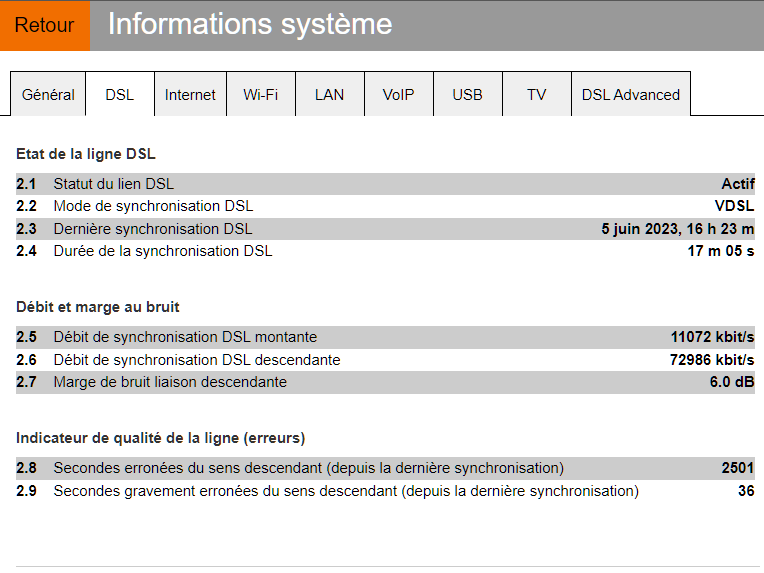This screenshot has height=573, width=764.
Task: Show the USB tab
Action: tap(467, 95)
